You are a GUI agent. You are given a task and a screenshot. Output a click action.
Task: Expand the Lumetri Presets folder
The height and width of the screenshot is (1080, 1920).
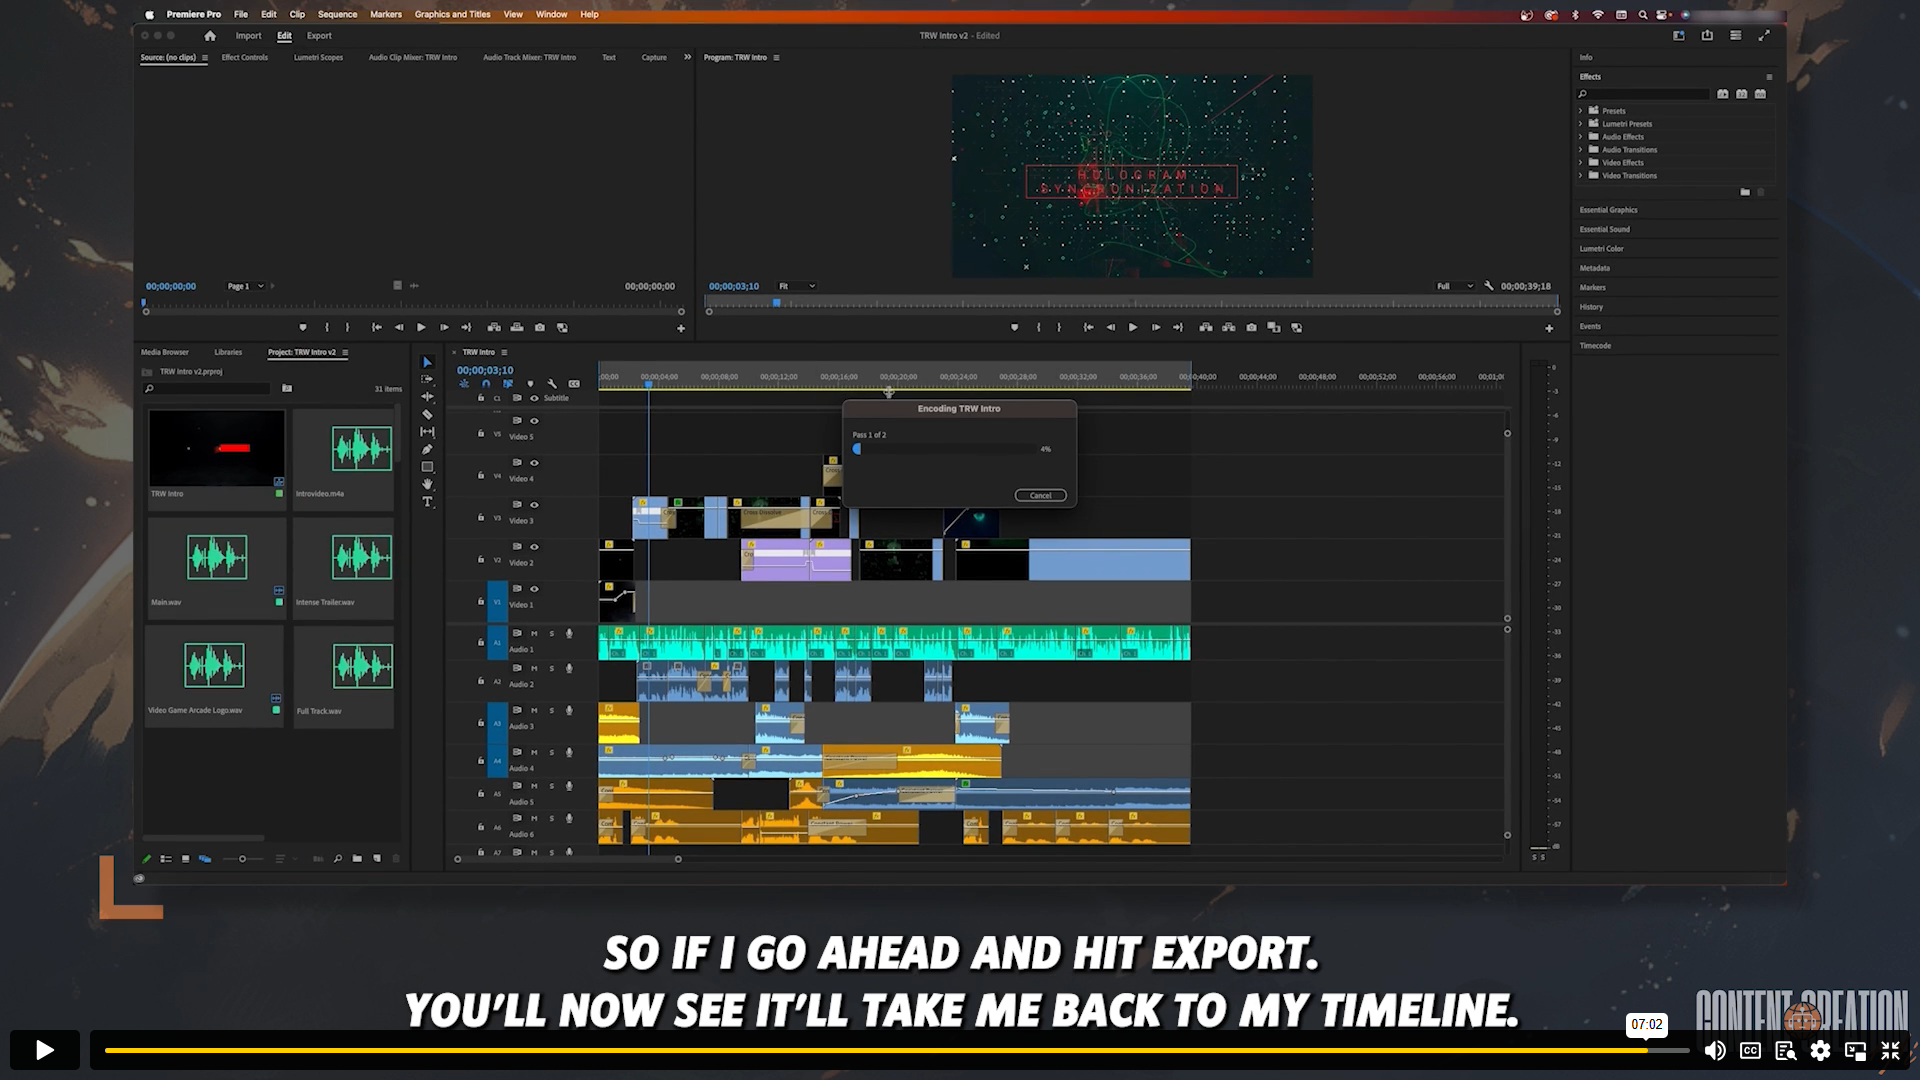tap(1581, 124)
